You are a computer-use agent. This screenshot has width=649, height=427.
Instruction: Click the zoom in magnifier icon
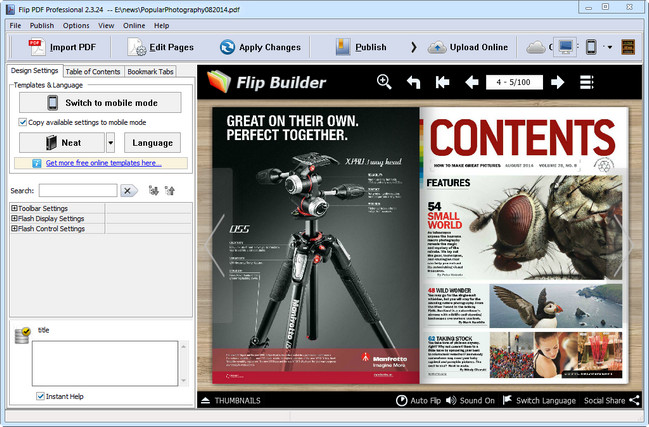tap(384, 82)
